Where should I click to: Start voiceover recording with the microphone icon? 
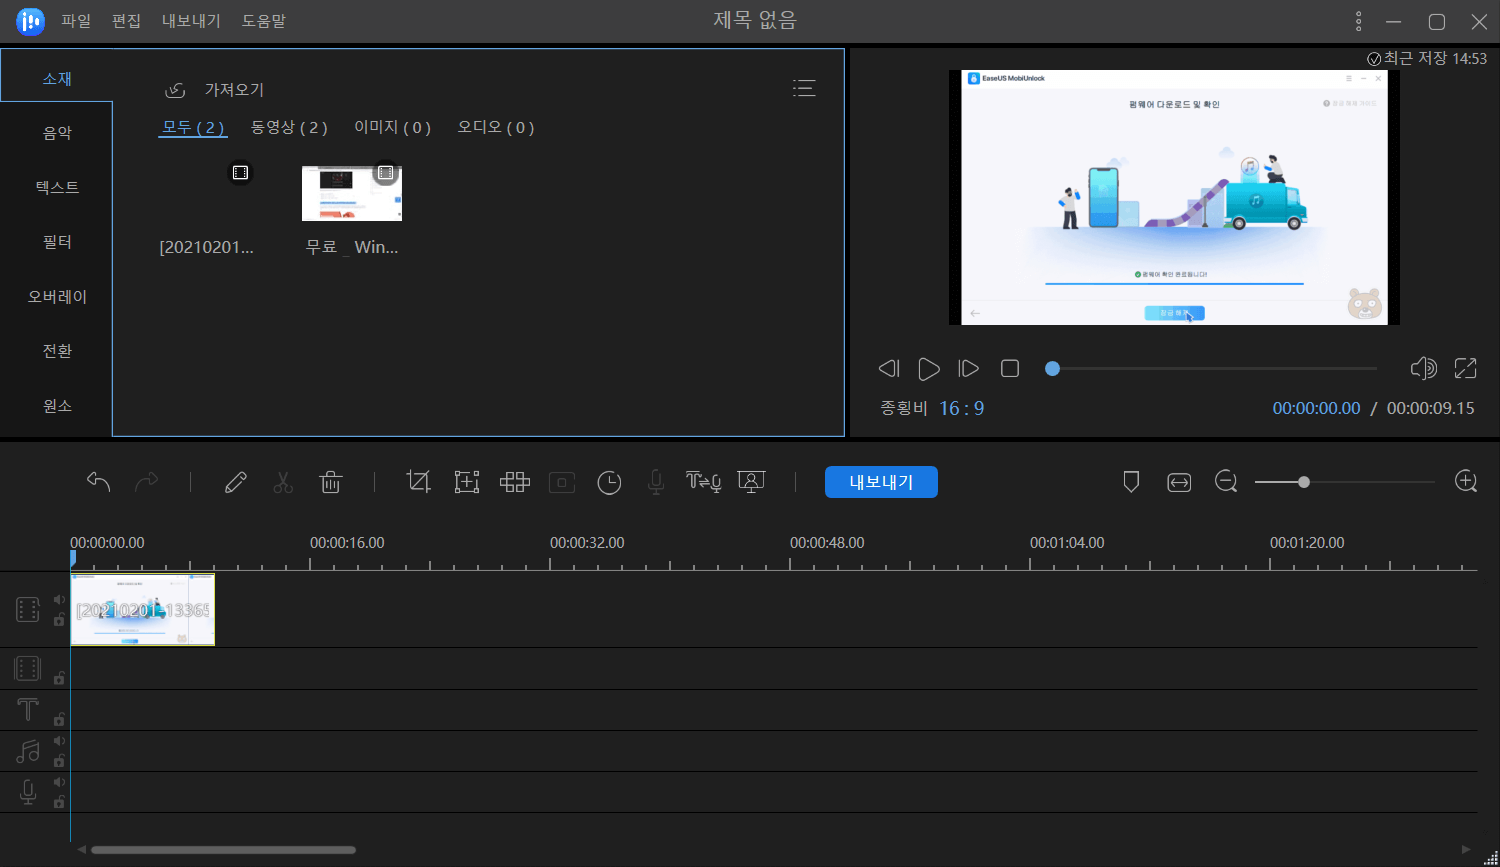click(655, 482)
